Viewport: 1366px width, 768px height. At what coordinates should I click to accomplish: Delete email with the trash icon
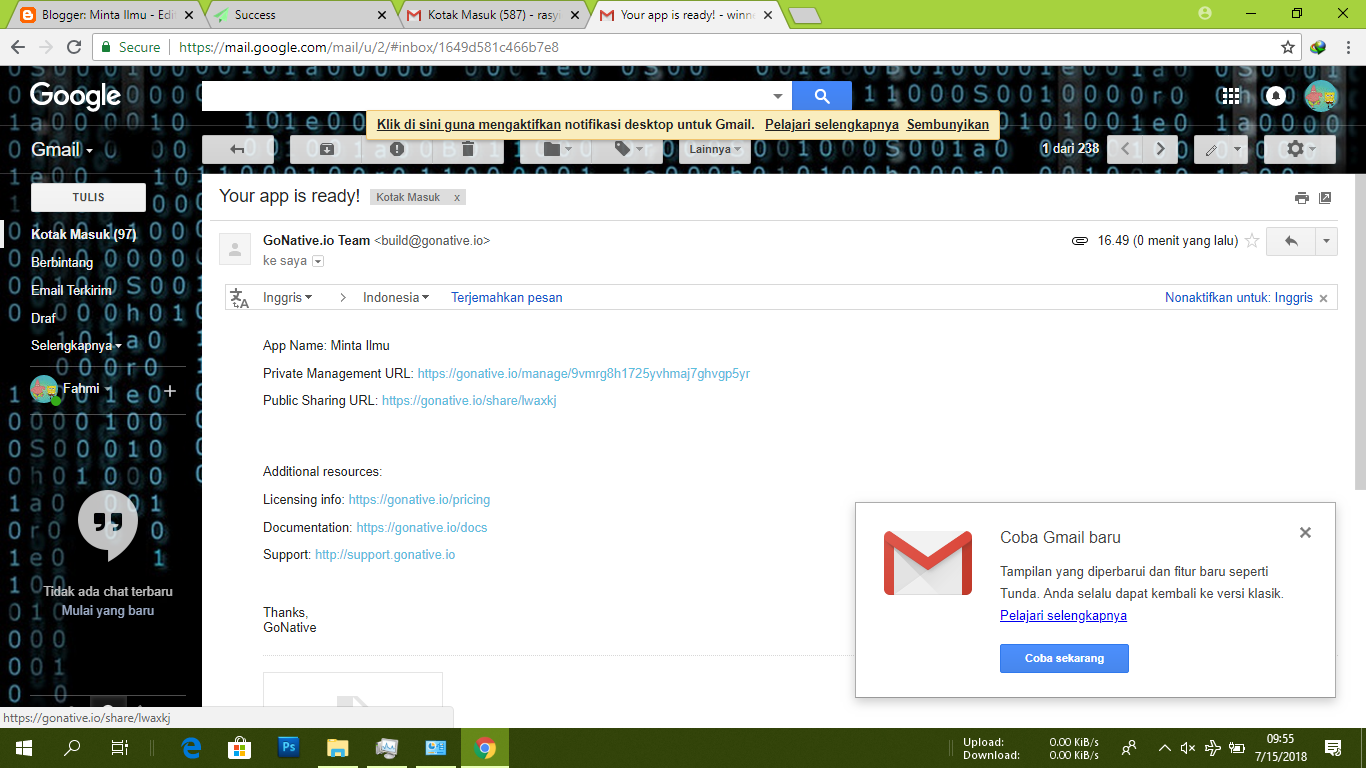[x=467, y=149]
